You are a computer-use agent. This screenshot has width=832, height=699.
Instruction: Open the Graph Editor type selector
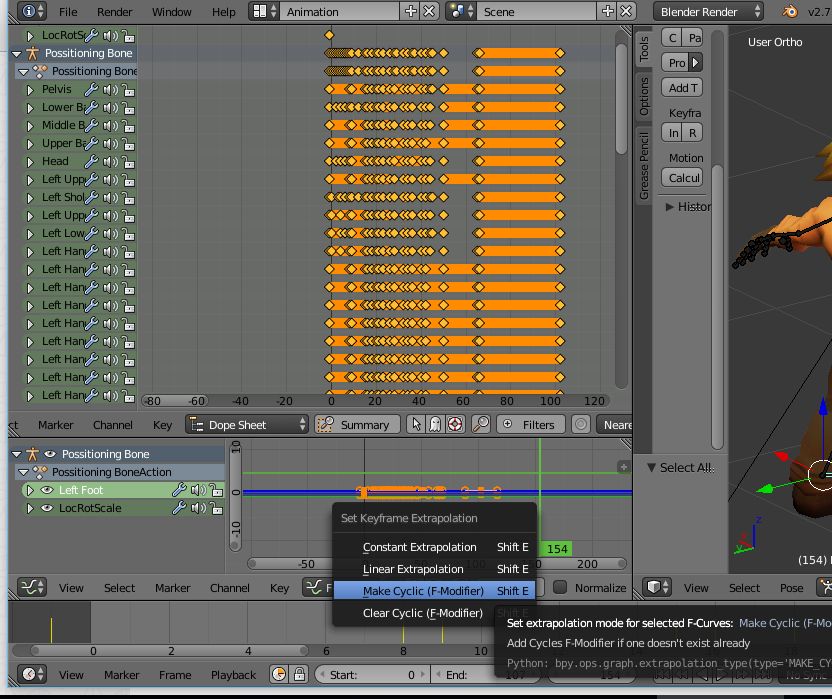32,587
